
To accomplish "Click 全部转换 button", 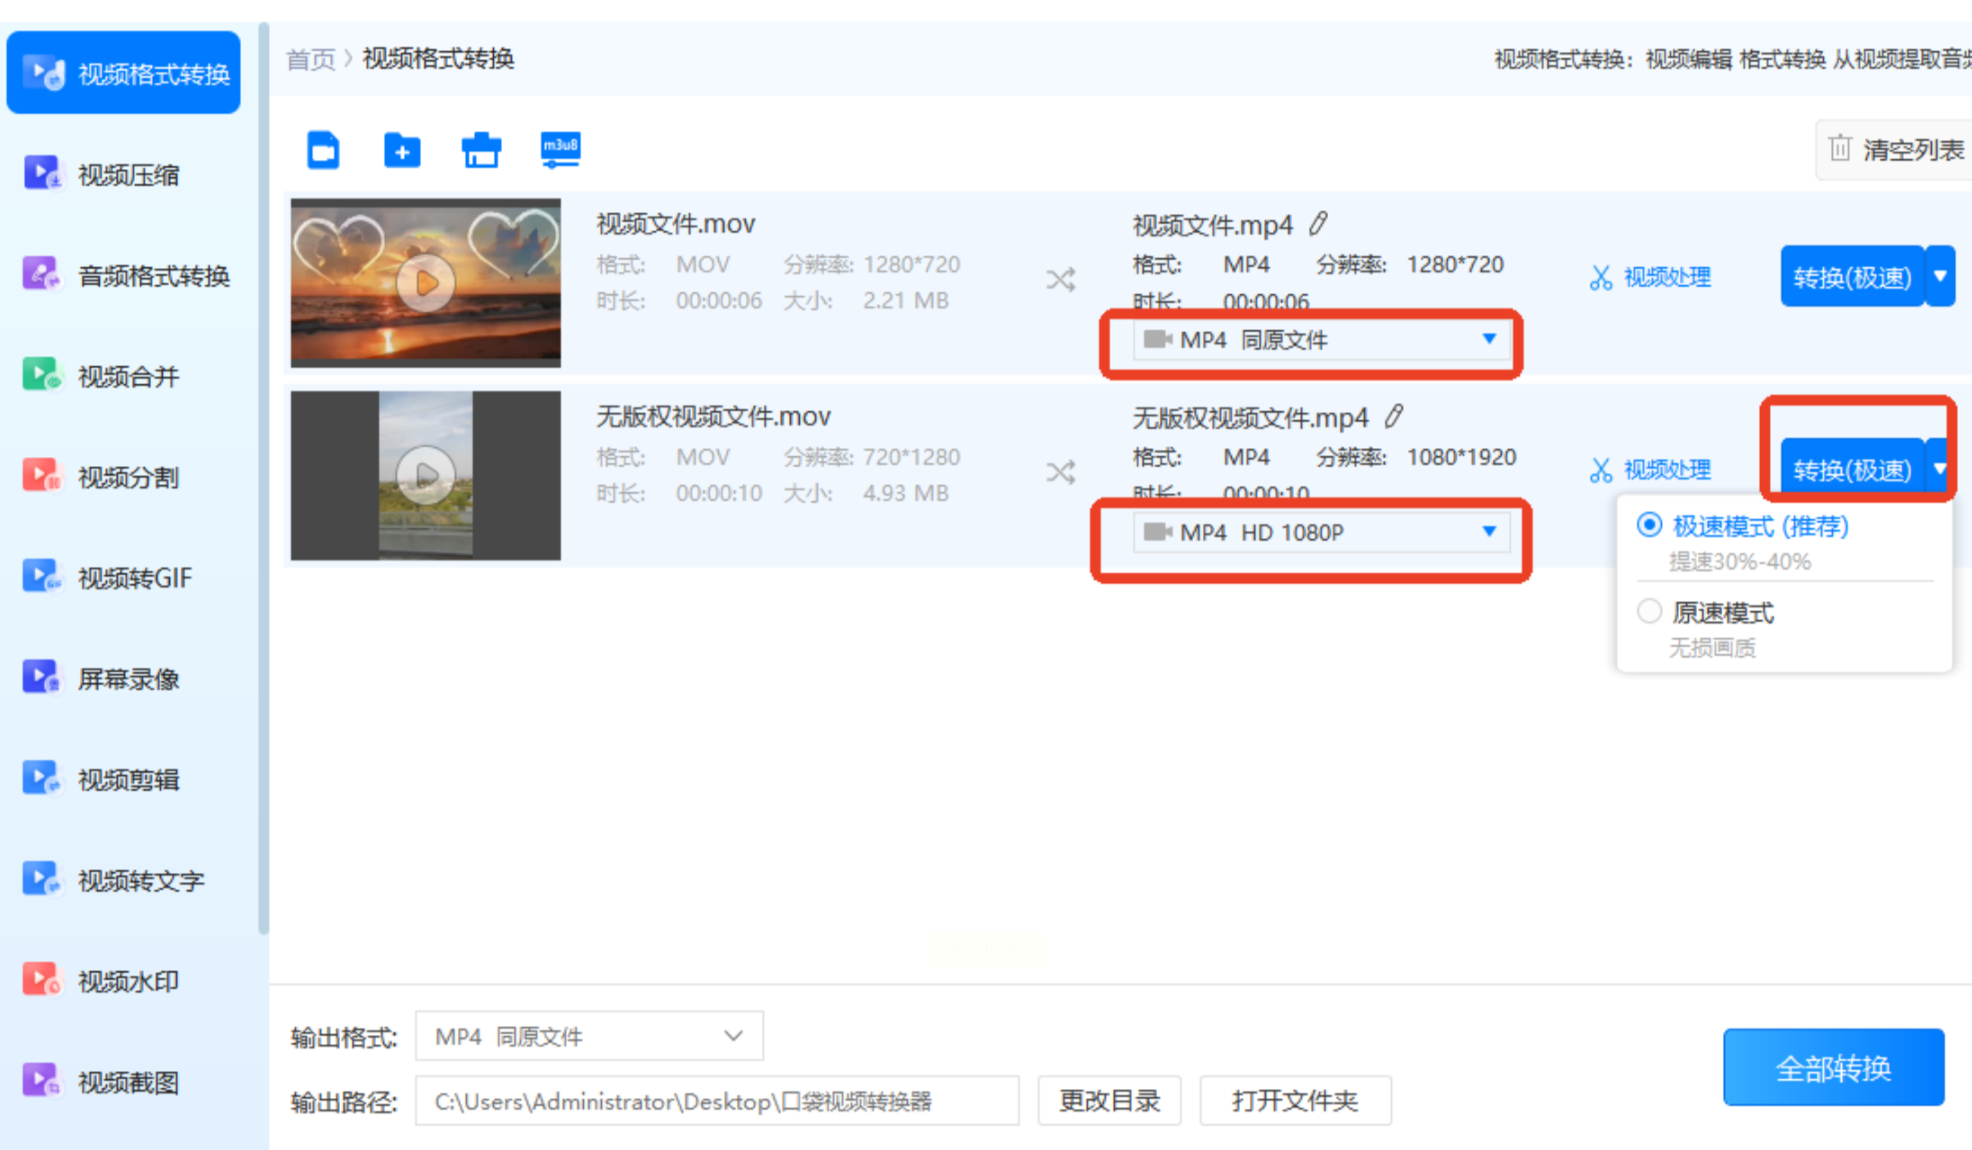I will point(1832,1067).
